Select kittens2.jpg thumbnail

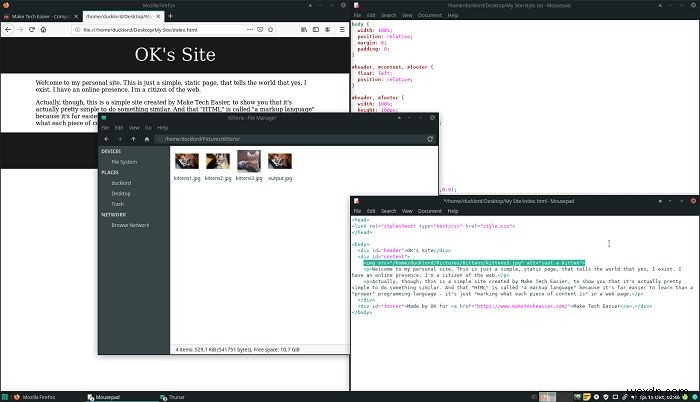(x=218, y=162)
